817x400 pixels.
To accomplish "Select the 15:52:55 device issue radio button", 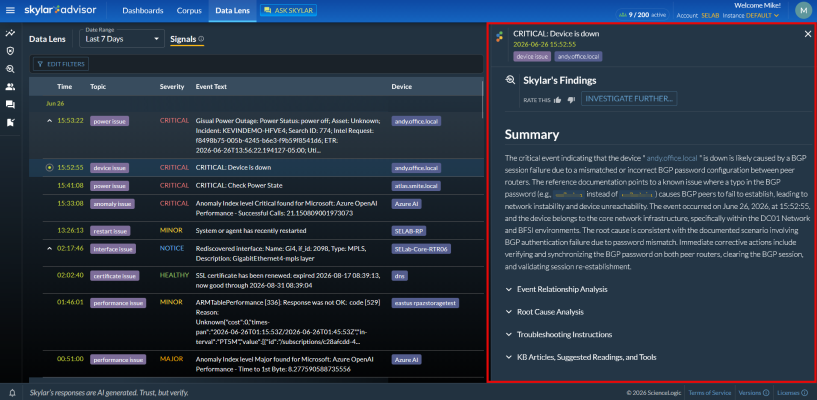I will pos(49,168).
